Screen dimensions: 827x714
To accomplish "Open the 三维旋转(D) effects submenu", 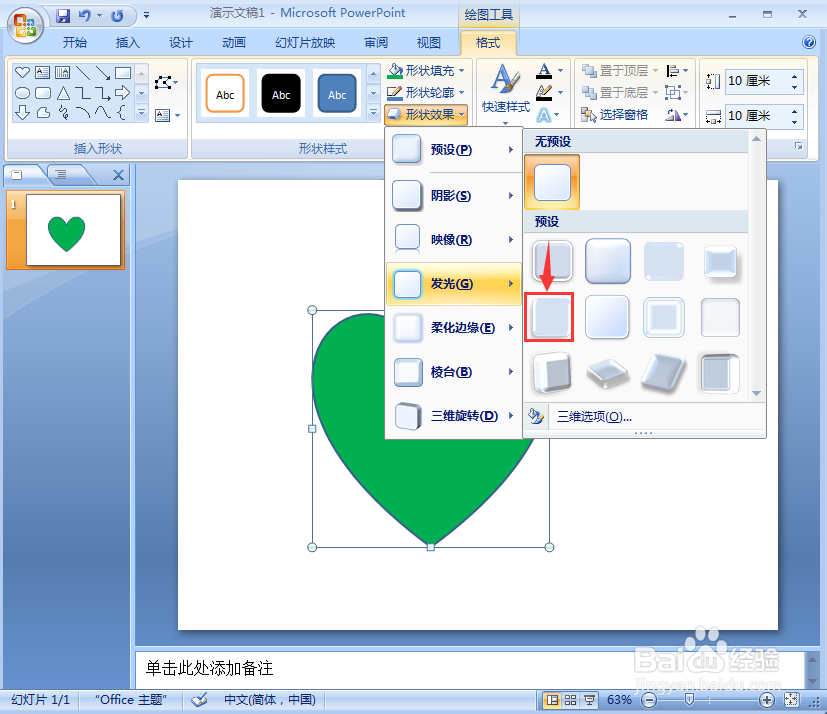I will point(454,416).
